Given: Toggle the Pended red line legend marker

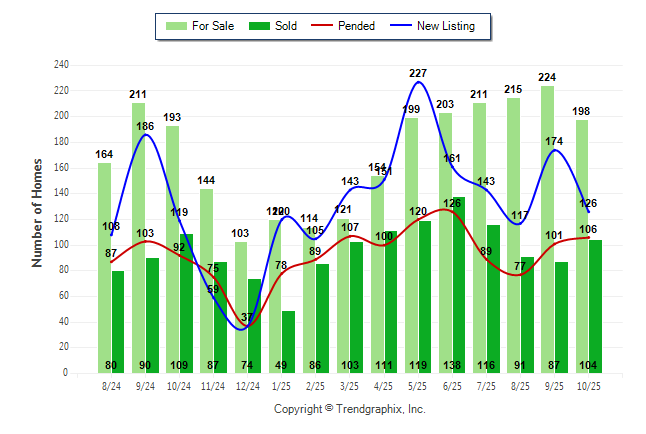Looking at the screenshot, I should coord(322,26).
